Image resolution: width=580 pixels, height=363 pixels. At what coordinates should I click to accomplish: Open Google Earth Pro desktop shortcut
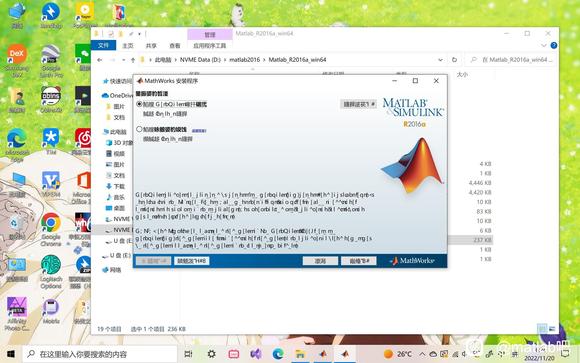51,60
